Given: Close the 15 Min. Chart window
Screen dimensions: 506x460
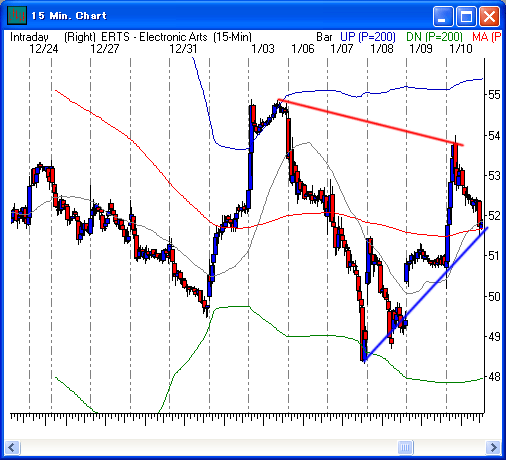Looking at the screenshot, I should (x=489, y=16).
